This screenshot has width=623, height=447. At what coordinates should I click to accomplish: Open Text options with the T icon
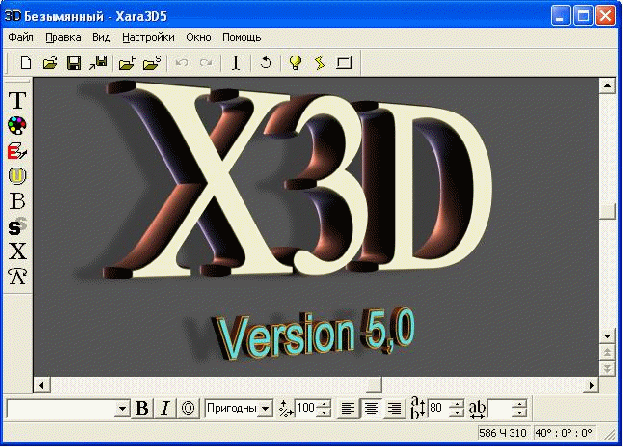coord(17,100)
